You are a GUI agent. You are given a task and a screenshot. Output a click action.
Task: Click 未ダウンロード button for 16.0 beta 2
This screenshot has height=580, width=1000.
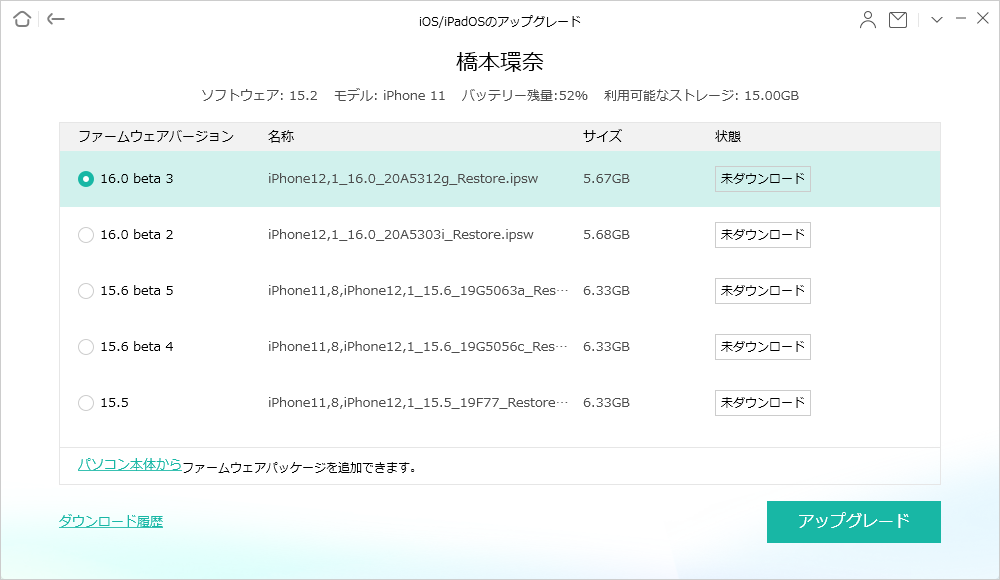(763, 235)
